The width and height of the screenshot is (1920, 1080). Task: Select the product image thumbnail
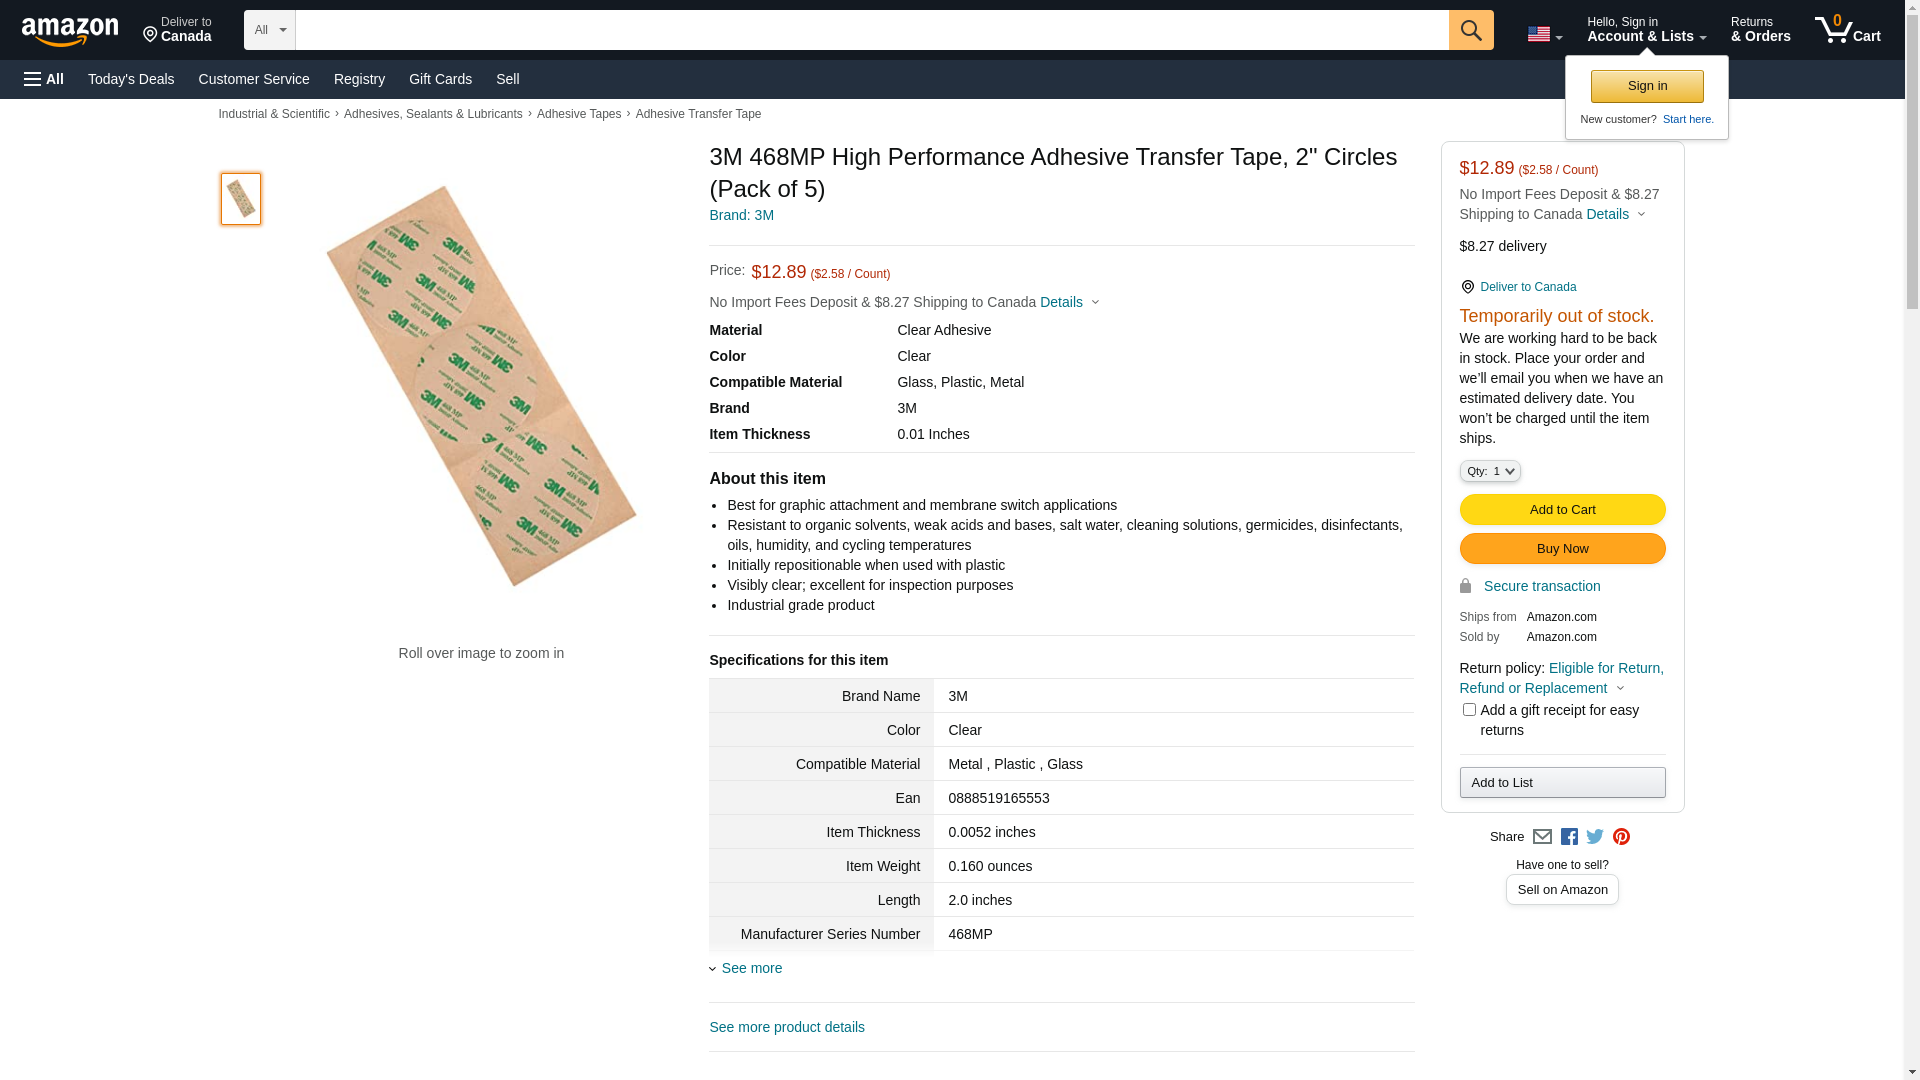(x=241, y=199)
